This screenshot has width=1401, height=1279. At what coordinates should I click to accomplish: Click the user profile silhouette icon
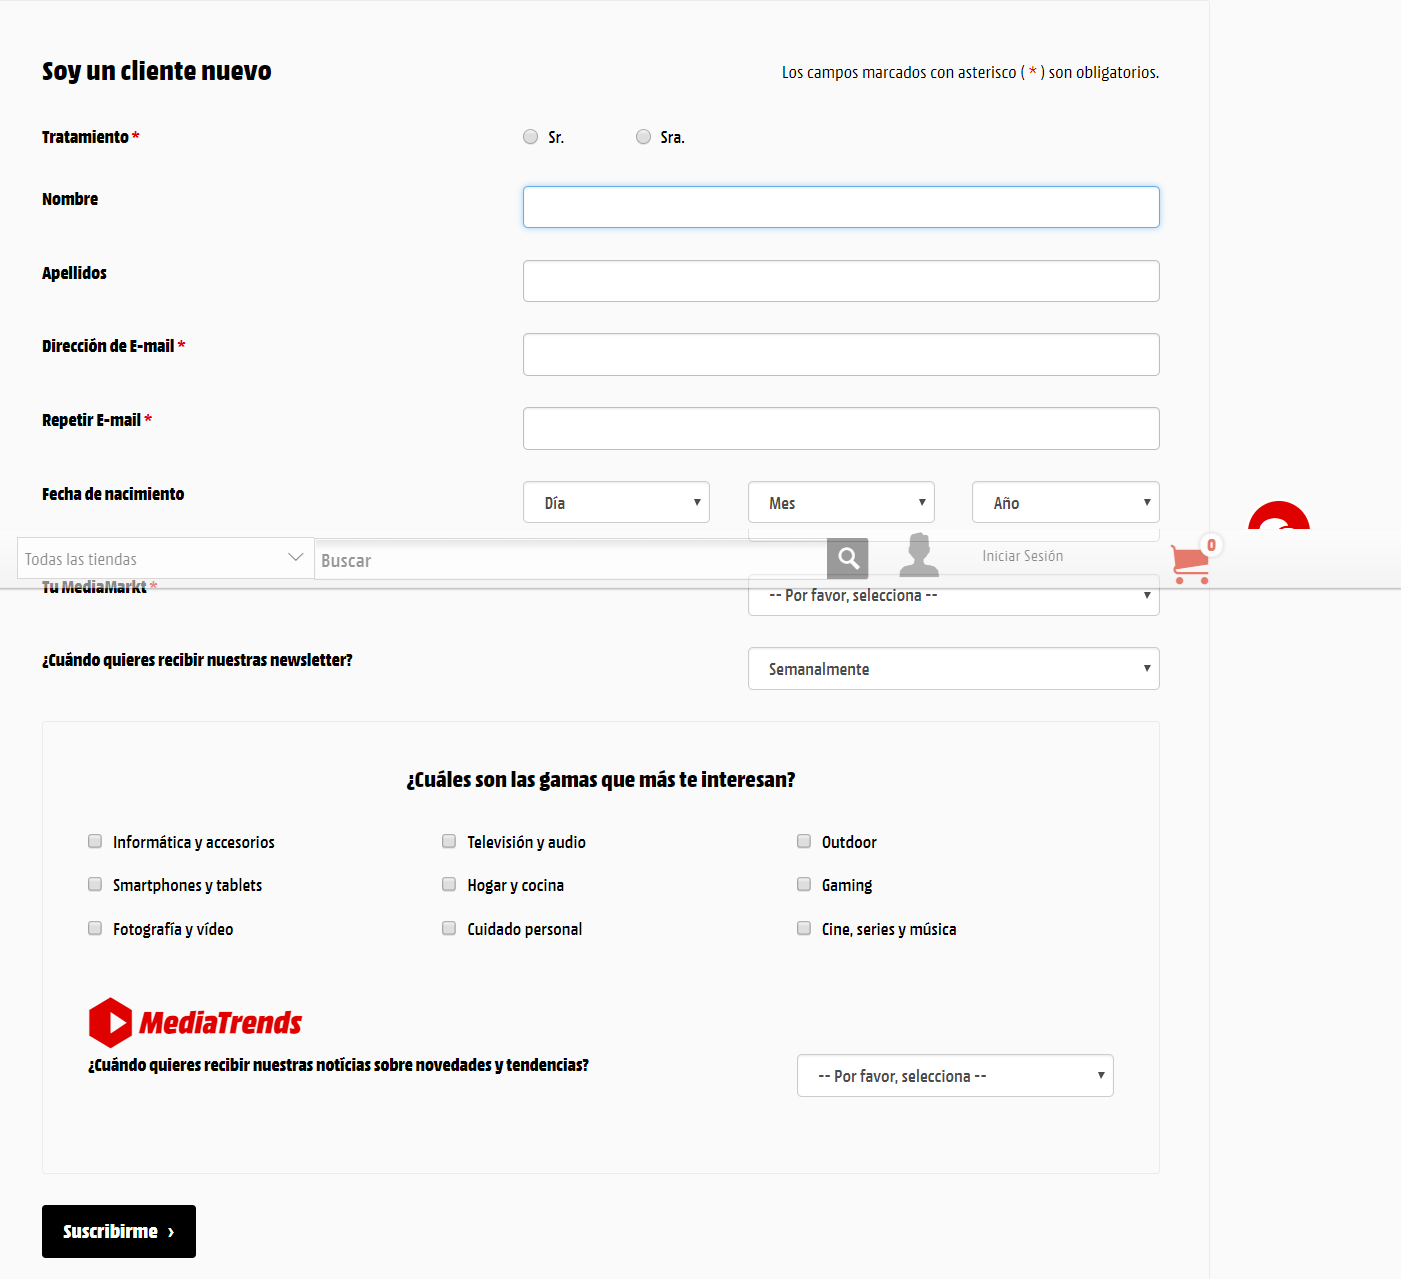(919, 555)
